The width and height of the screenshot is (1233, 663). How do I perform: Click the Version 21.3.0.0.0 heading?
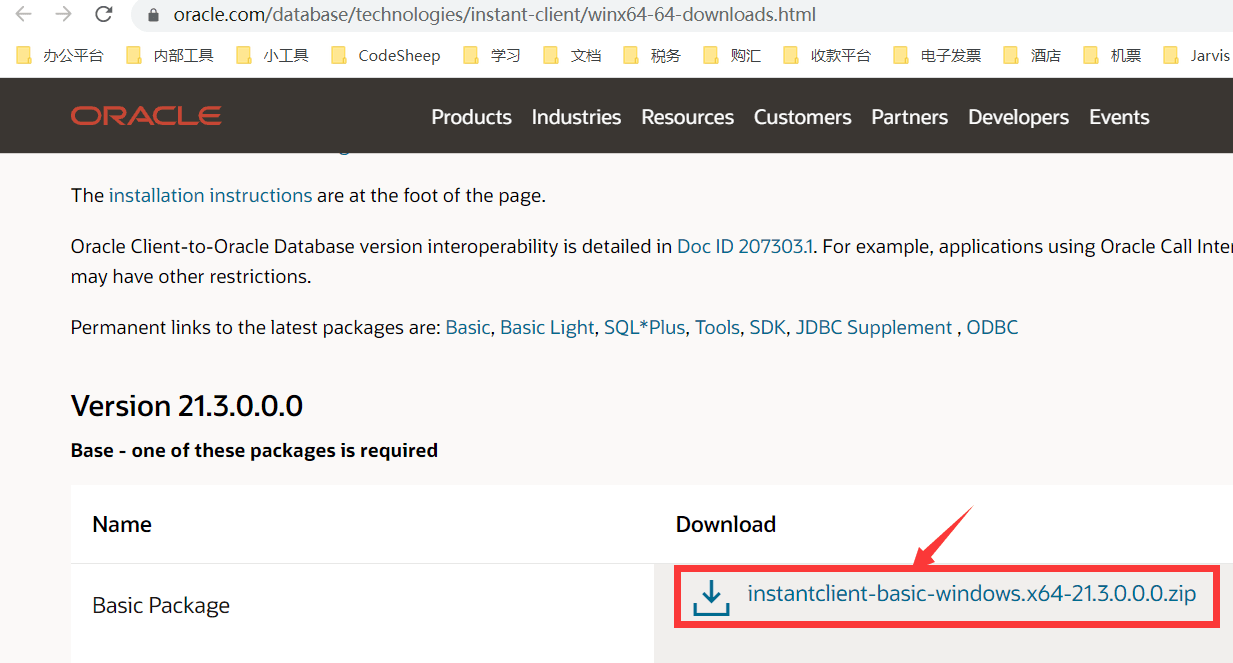click(187, 406)
